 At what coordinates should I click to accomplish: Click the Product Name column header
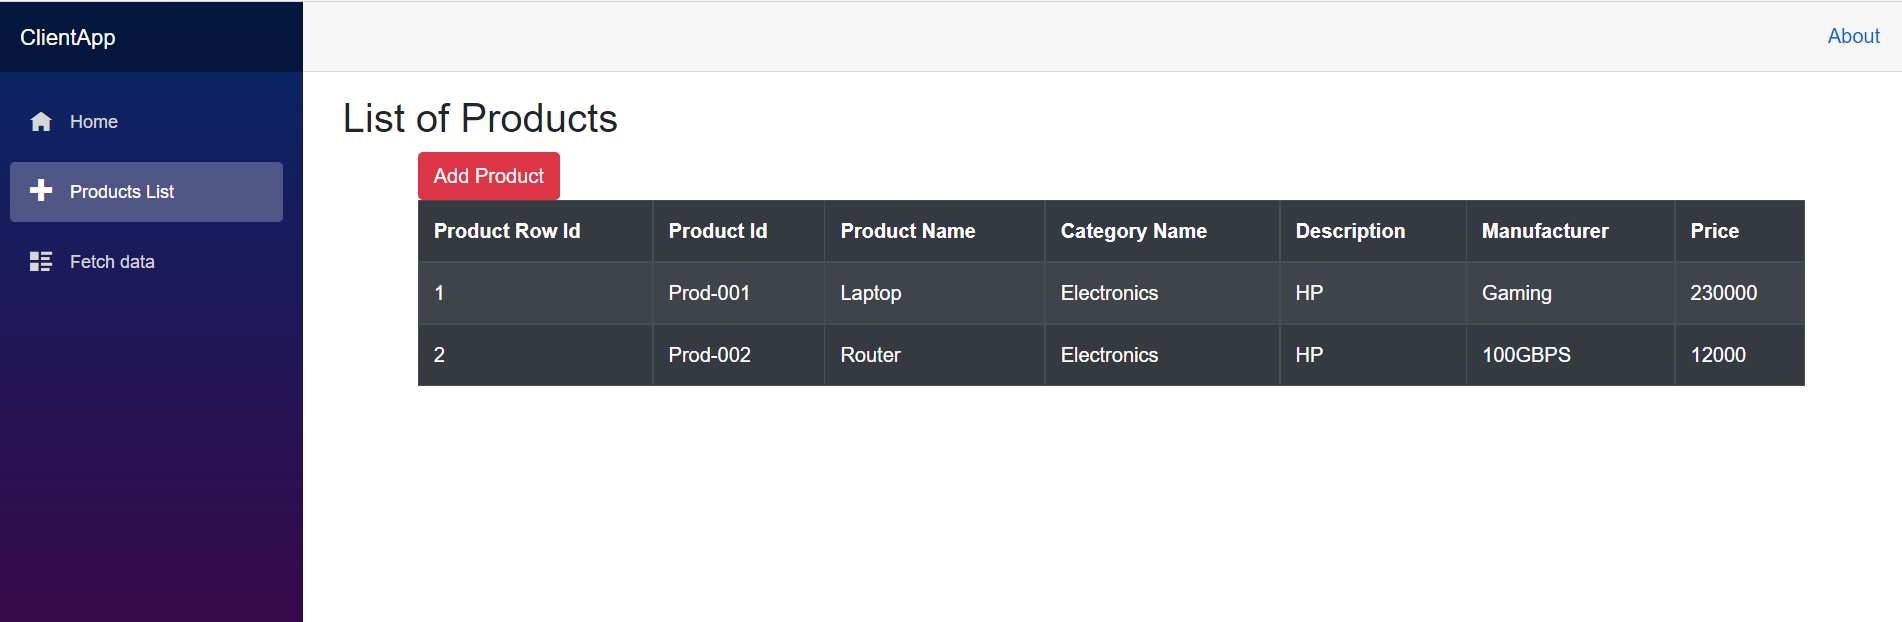point(907,230)
